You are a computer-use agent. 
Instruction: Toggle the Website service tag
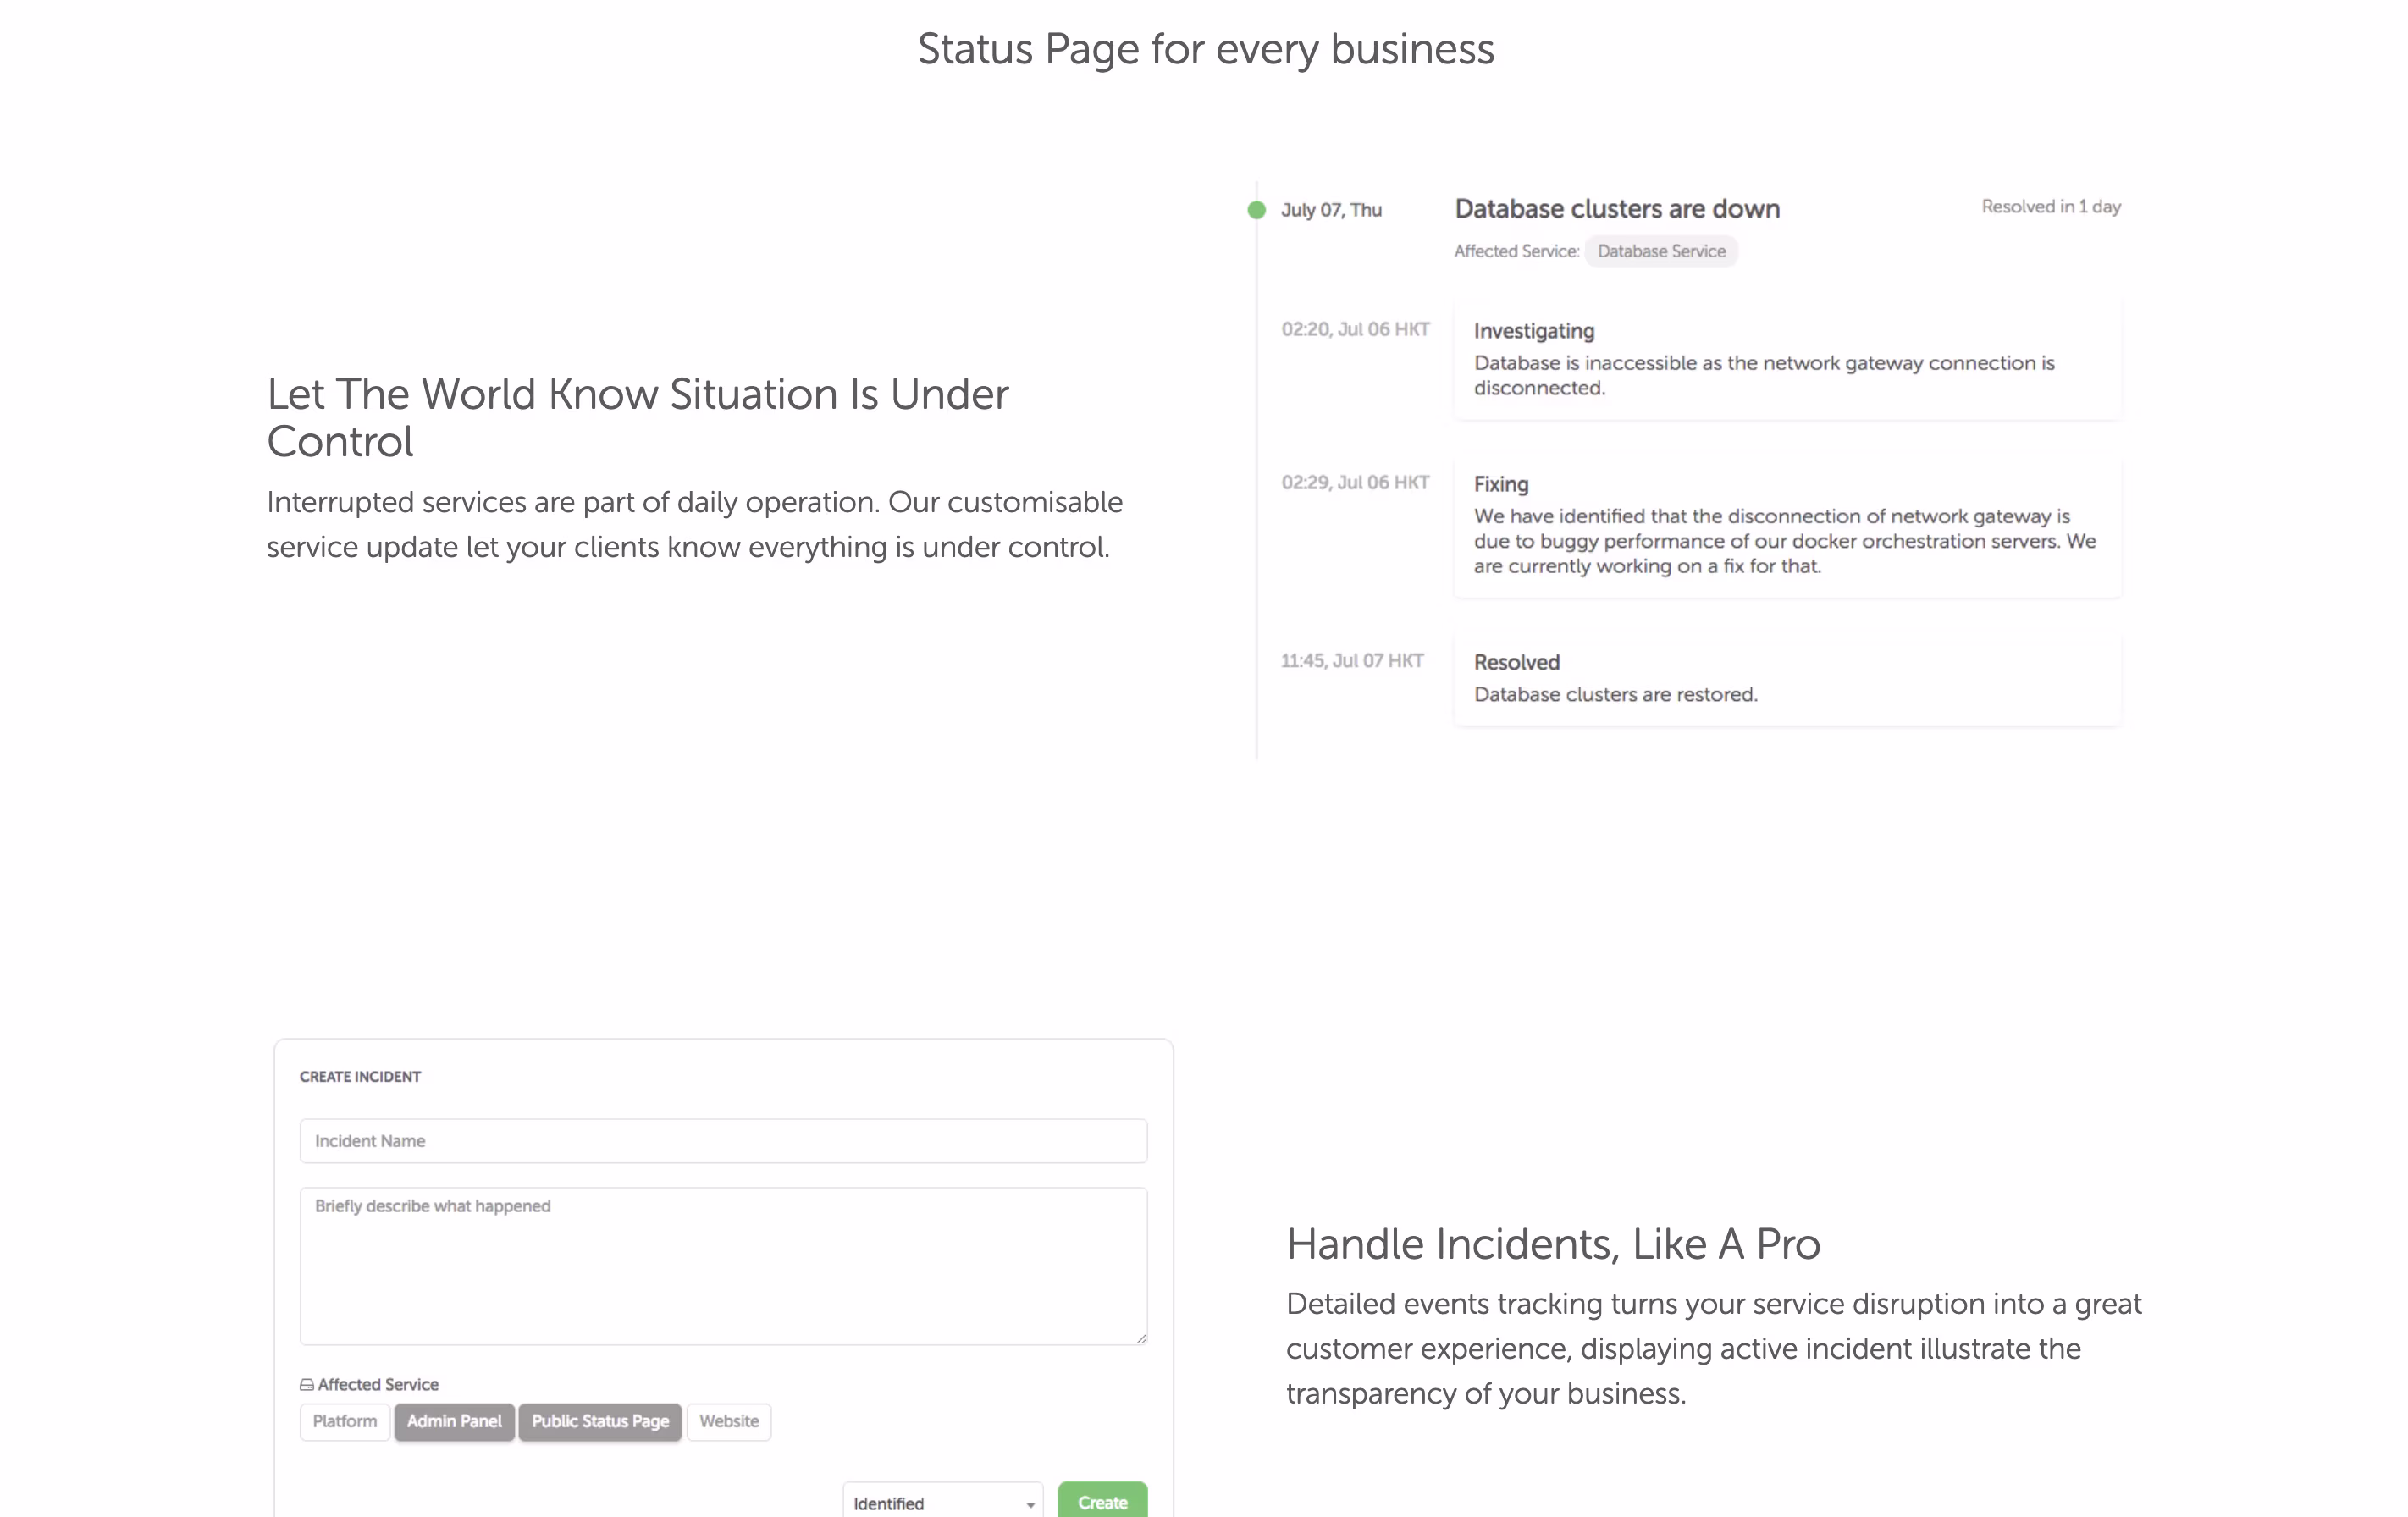tap(728, 1421)
